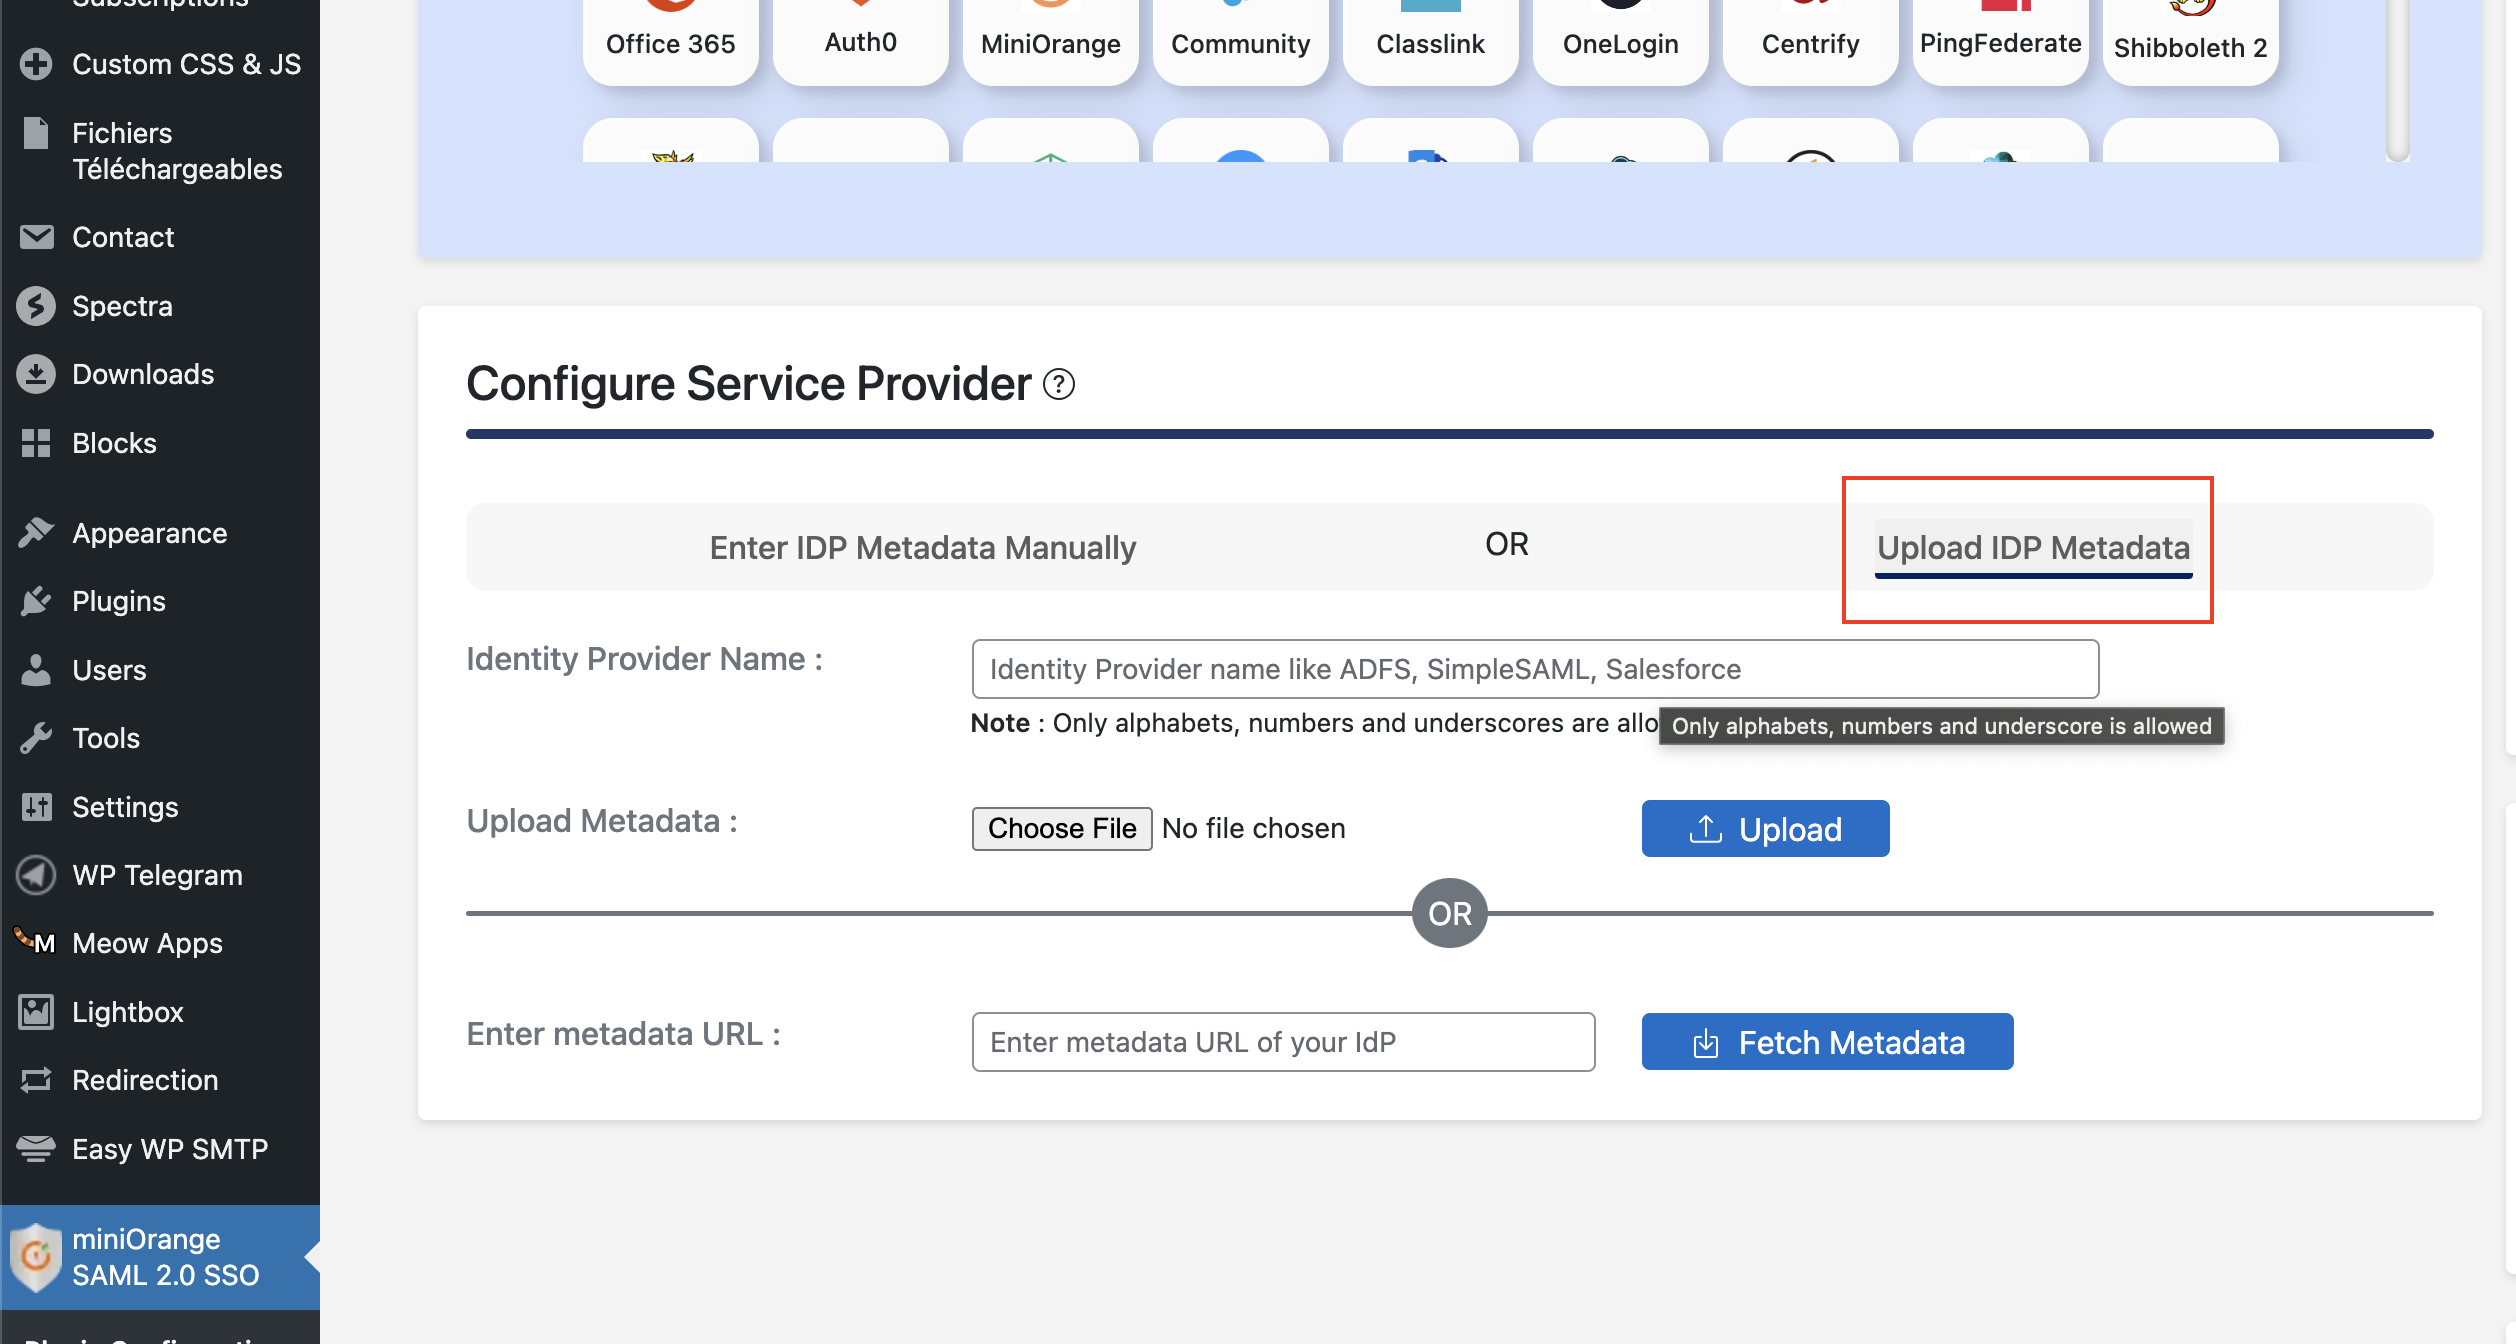
Task: Click the 'Configure Service Provider' heading
Action: tap(748, 384)
